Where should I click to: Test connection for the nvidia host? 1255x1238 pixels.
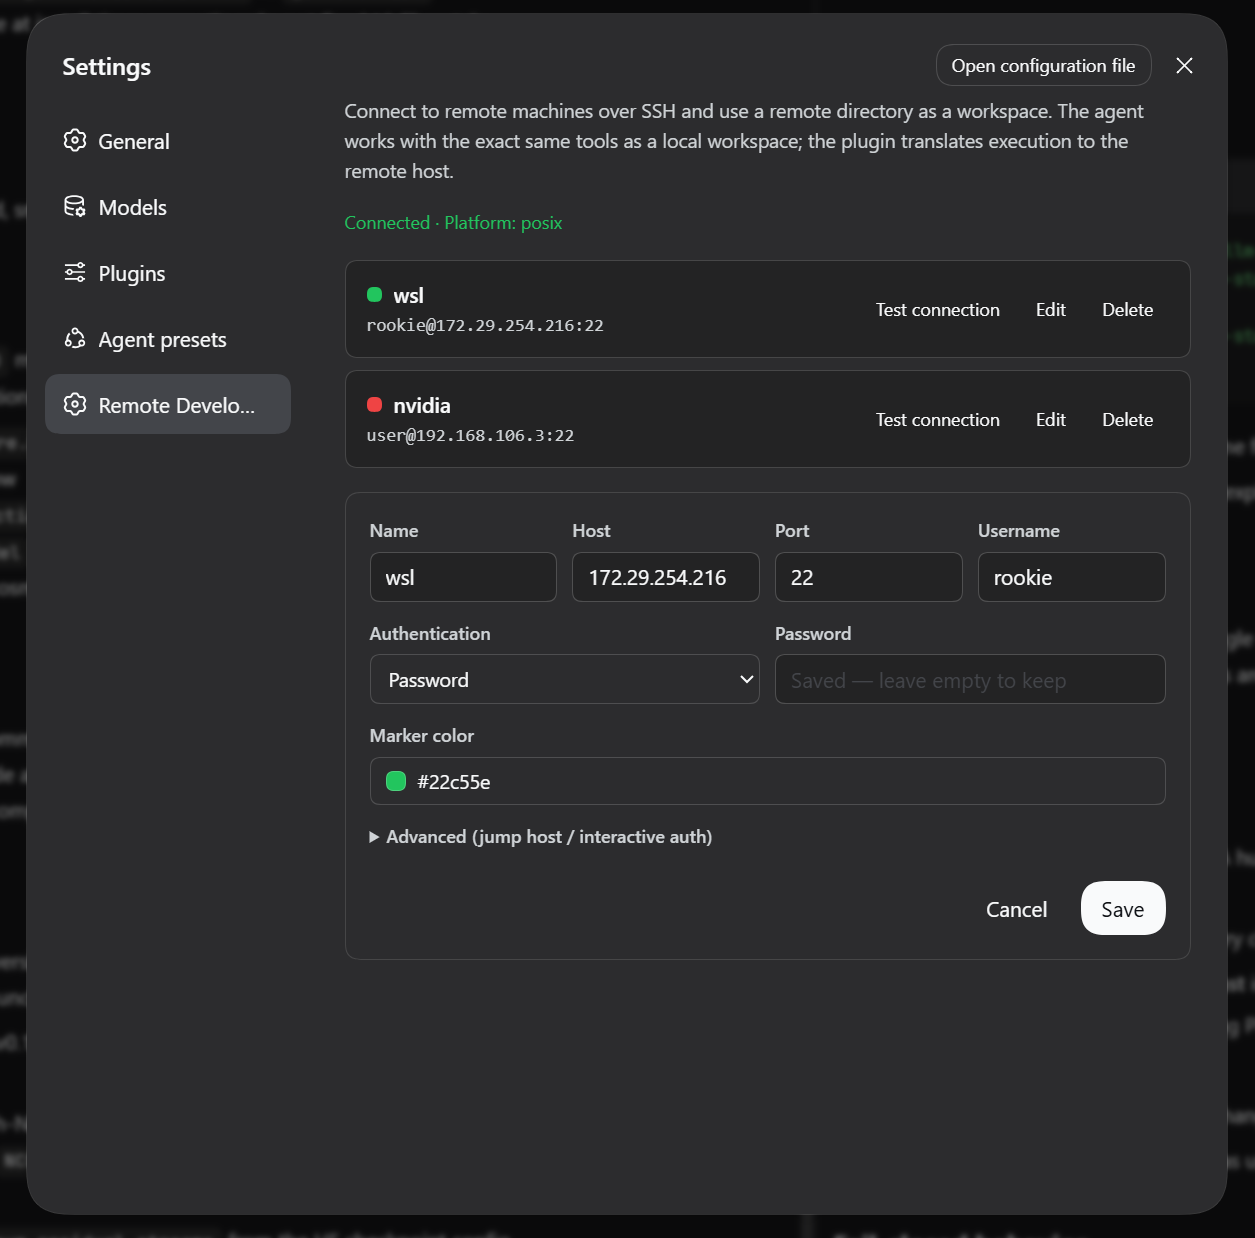coord(937,420)
